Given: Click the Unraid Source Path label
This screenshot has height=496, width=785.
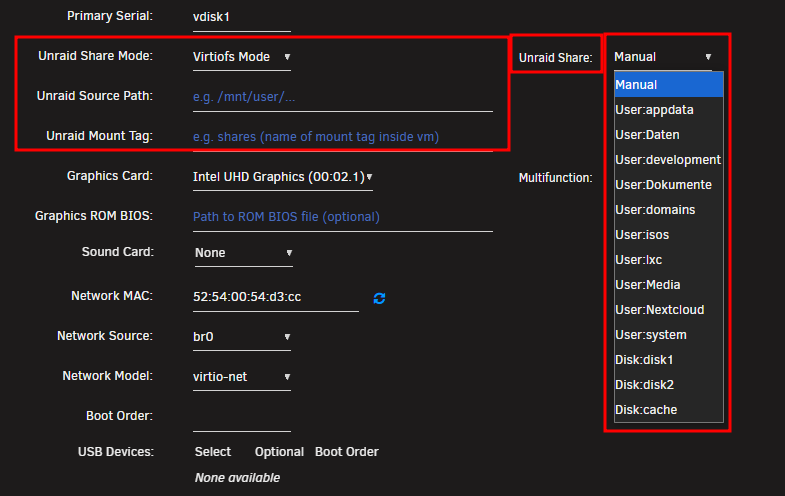Looking at the screenshot, I should 95,96.
